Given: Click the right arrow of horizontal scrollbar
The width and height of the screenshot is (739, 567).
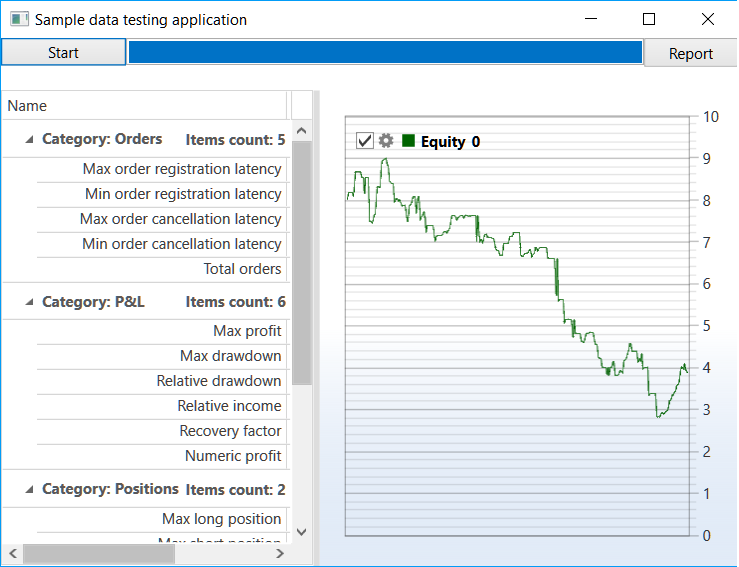Looking at the screenshot, I should point(280,553).
